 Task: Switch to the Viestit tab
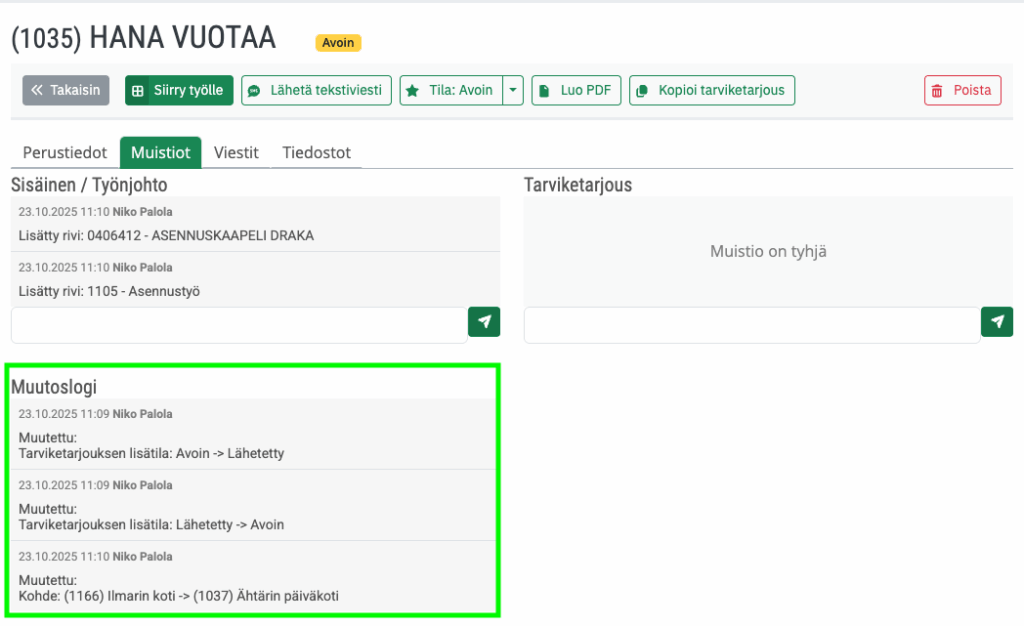coord(236,153)
